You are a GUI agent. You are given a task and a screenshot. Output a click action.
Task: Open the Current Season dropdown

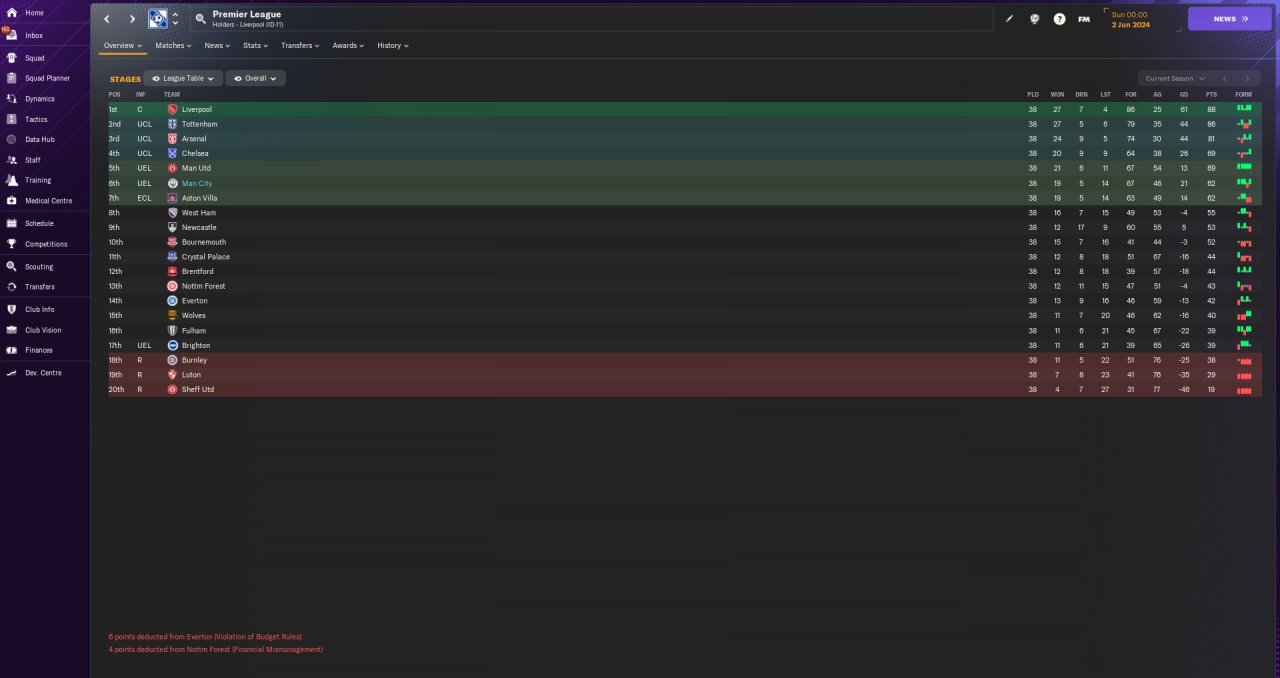tap(1174, 78)
